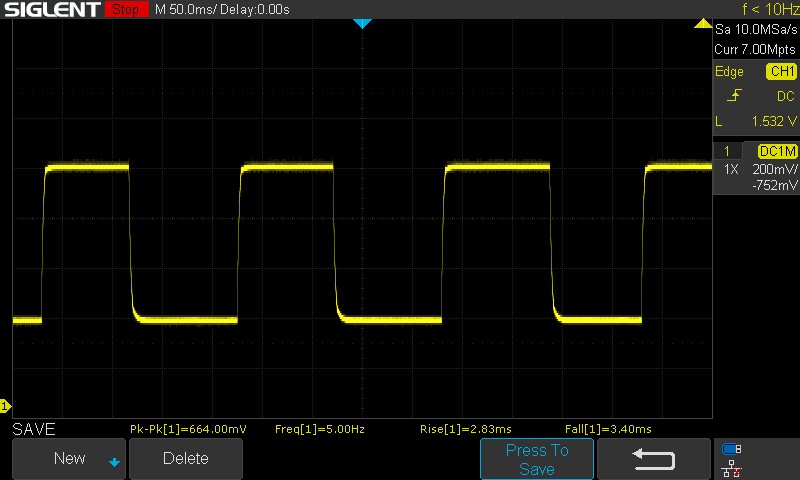Choose the Press To Save softkey
This screenshot has width=800, height=480.
click(x=537, y=459)
